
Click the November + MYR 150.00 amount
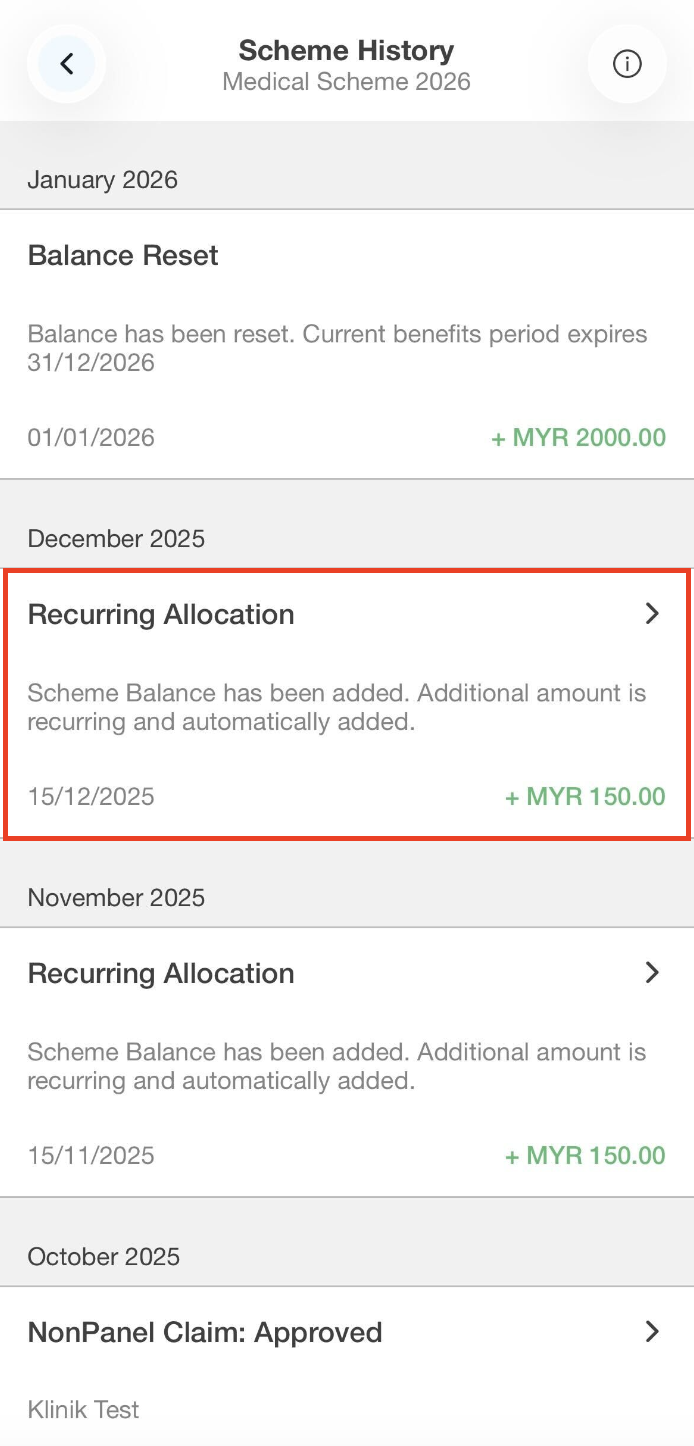coord(585,1156)
